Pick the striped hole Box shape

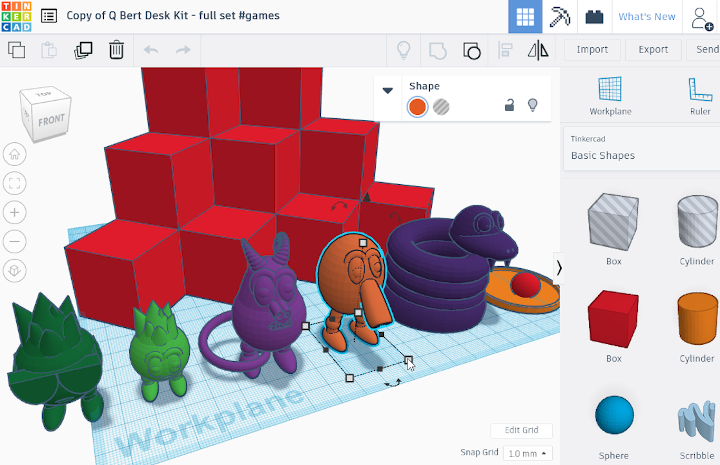click(613, 221)
